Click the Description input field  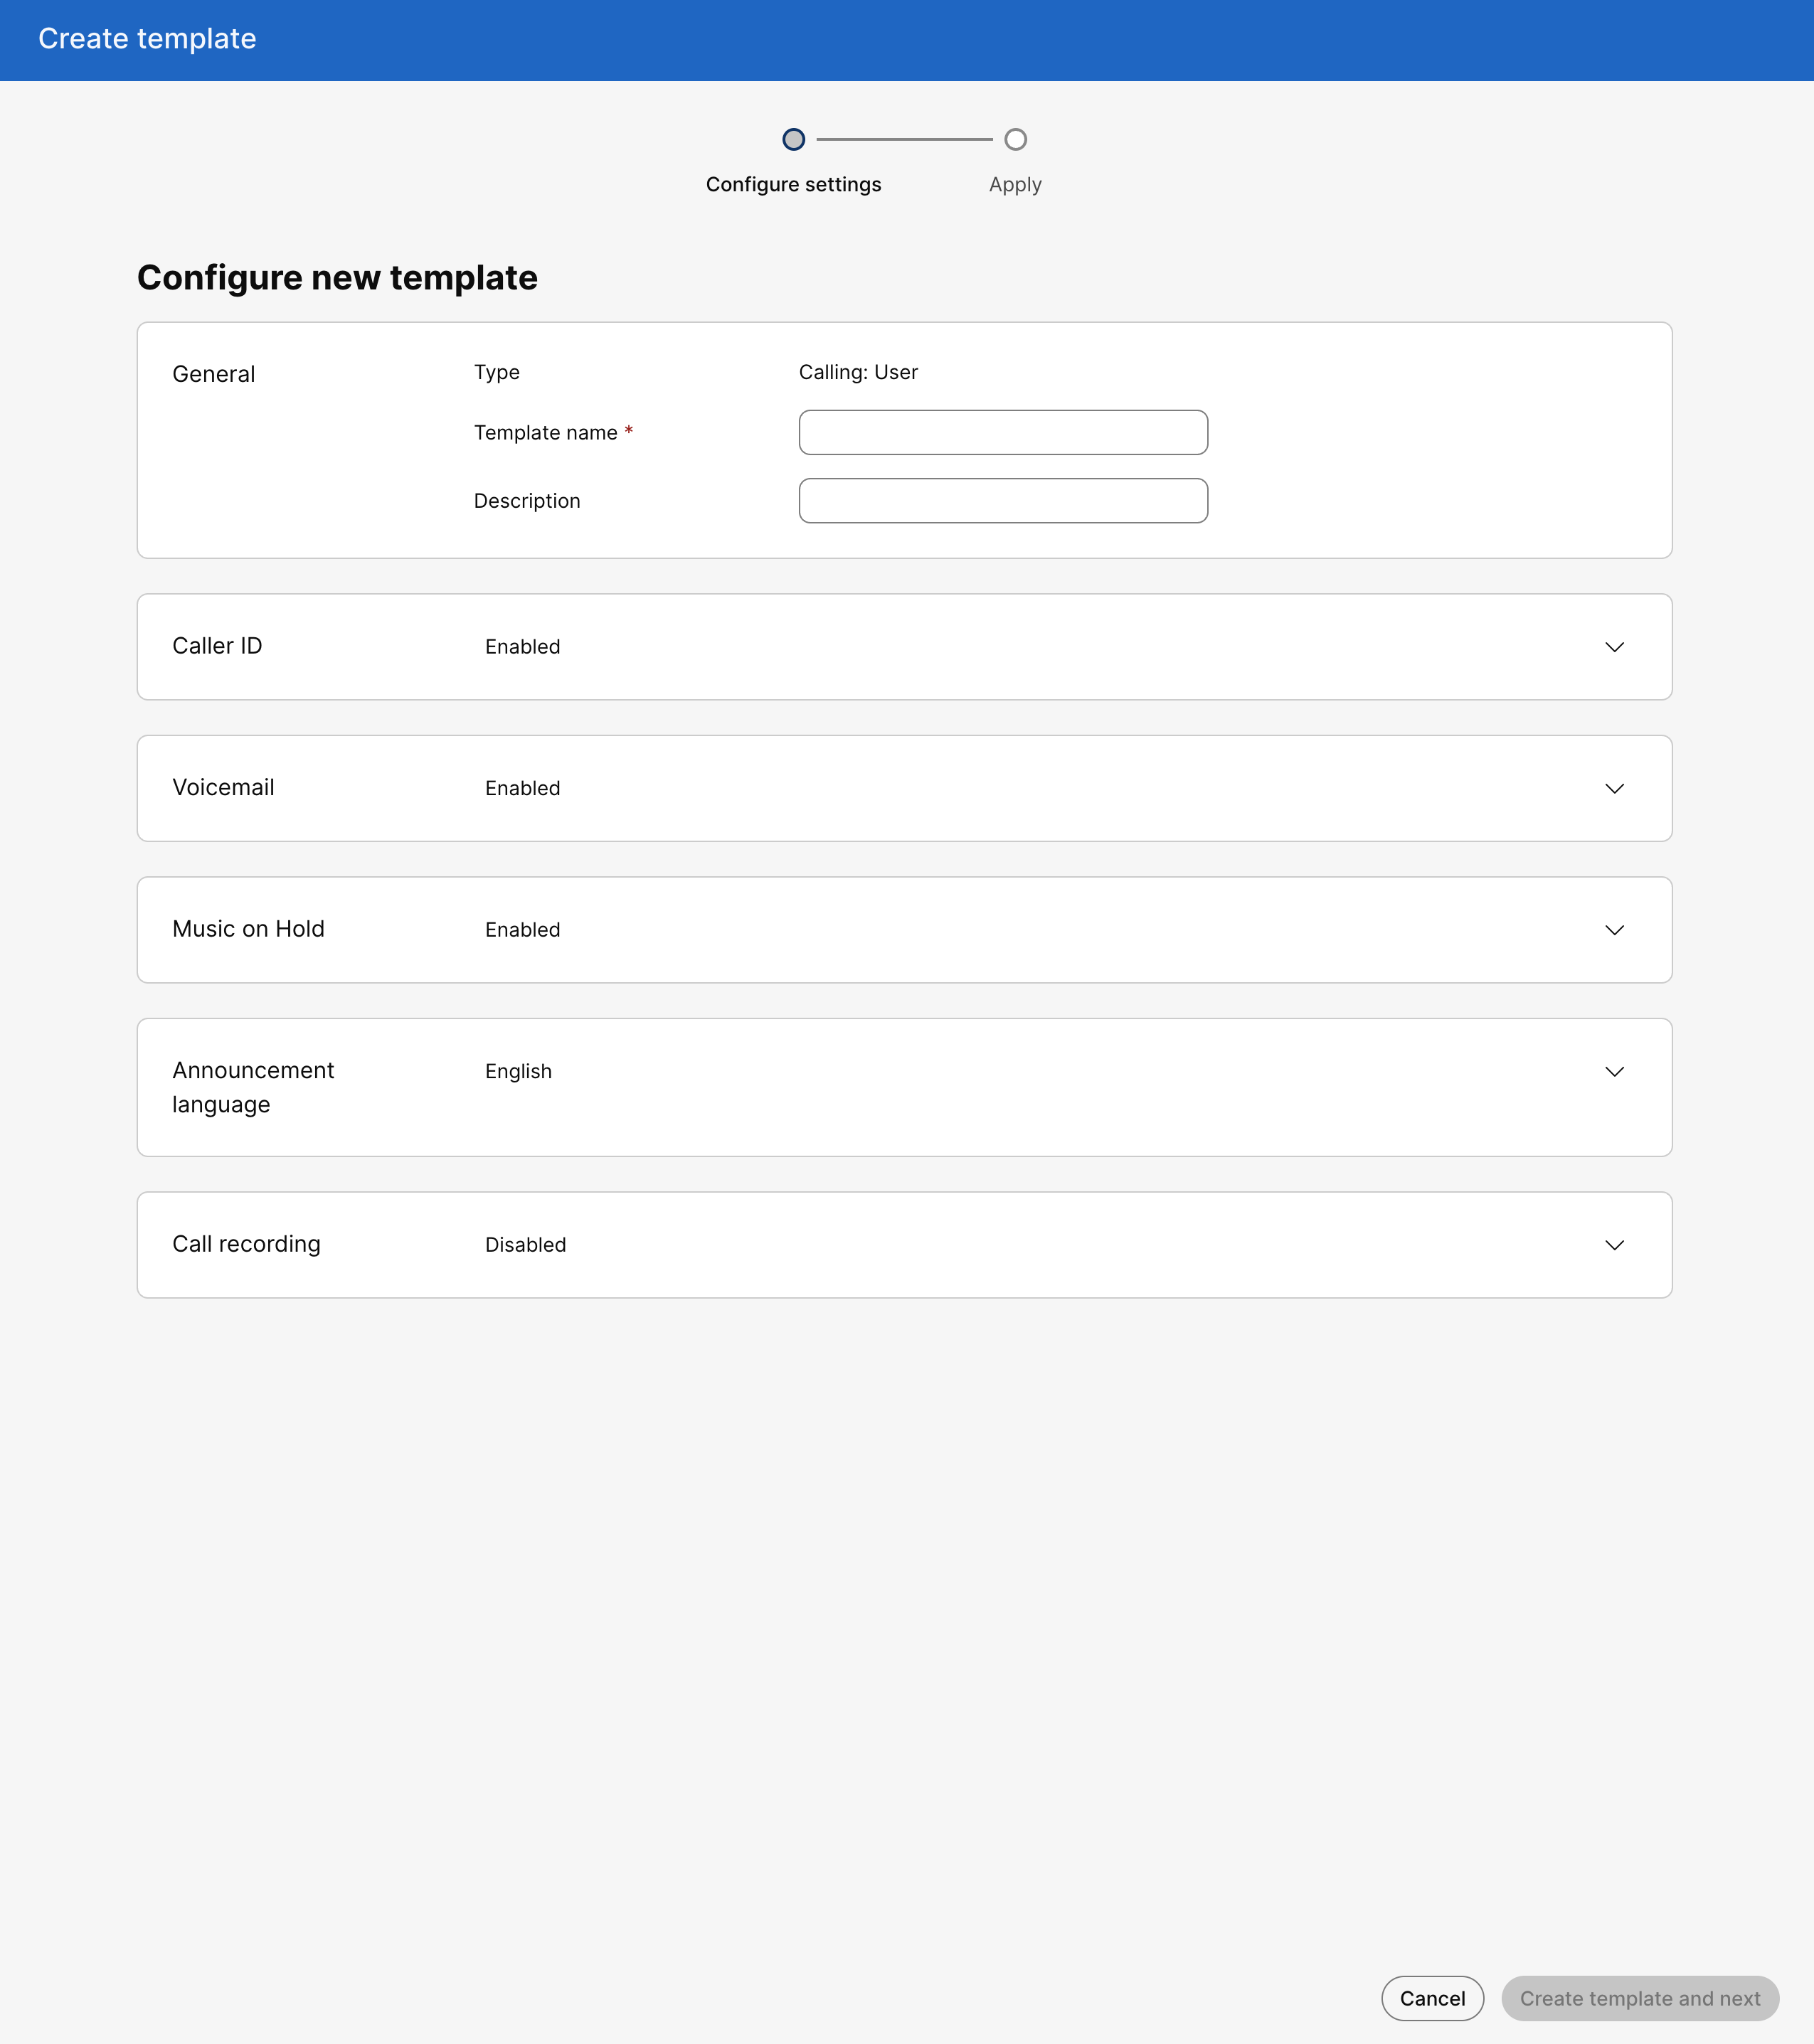(x=1003, y=501)
